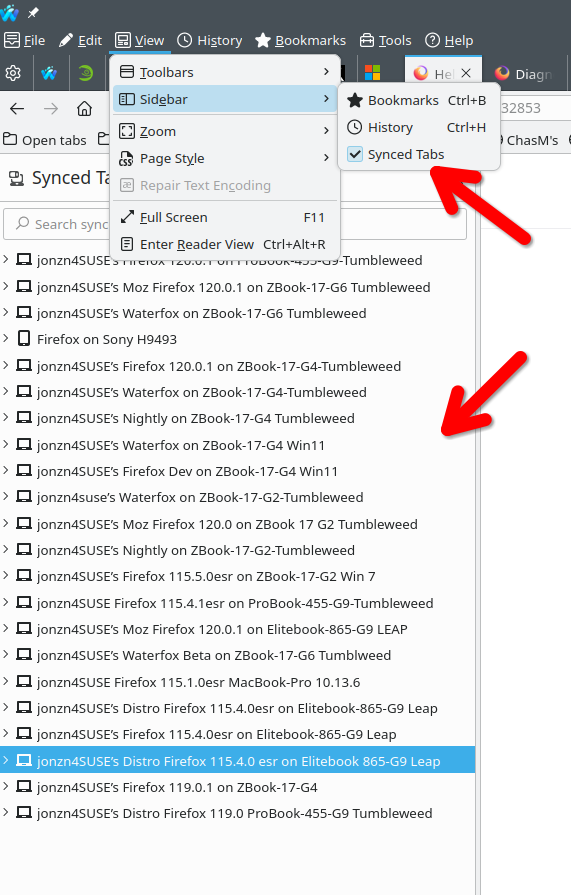The width and height of the screenshot is (571, 895).
Task: Click the Back navigation arrow
Action: (17, 108)
